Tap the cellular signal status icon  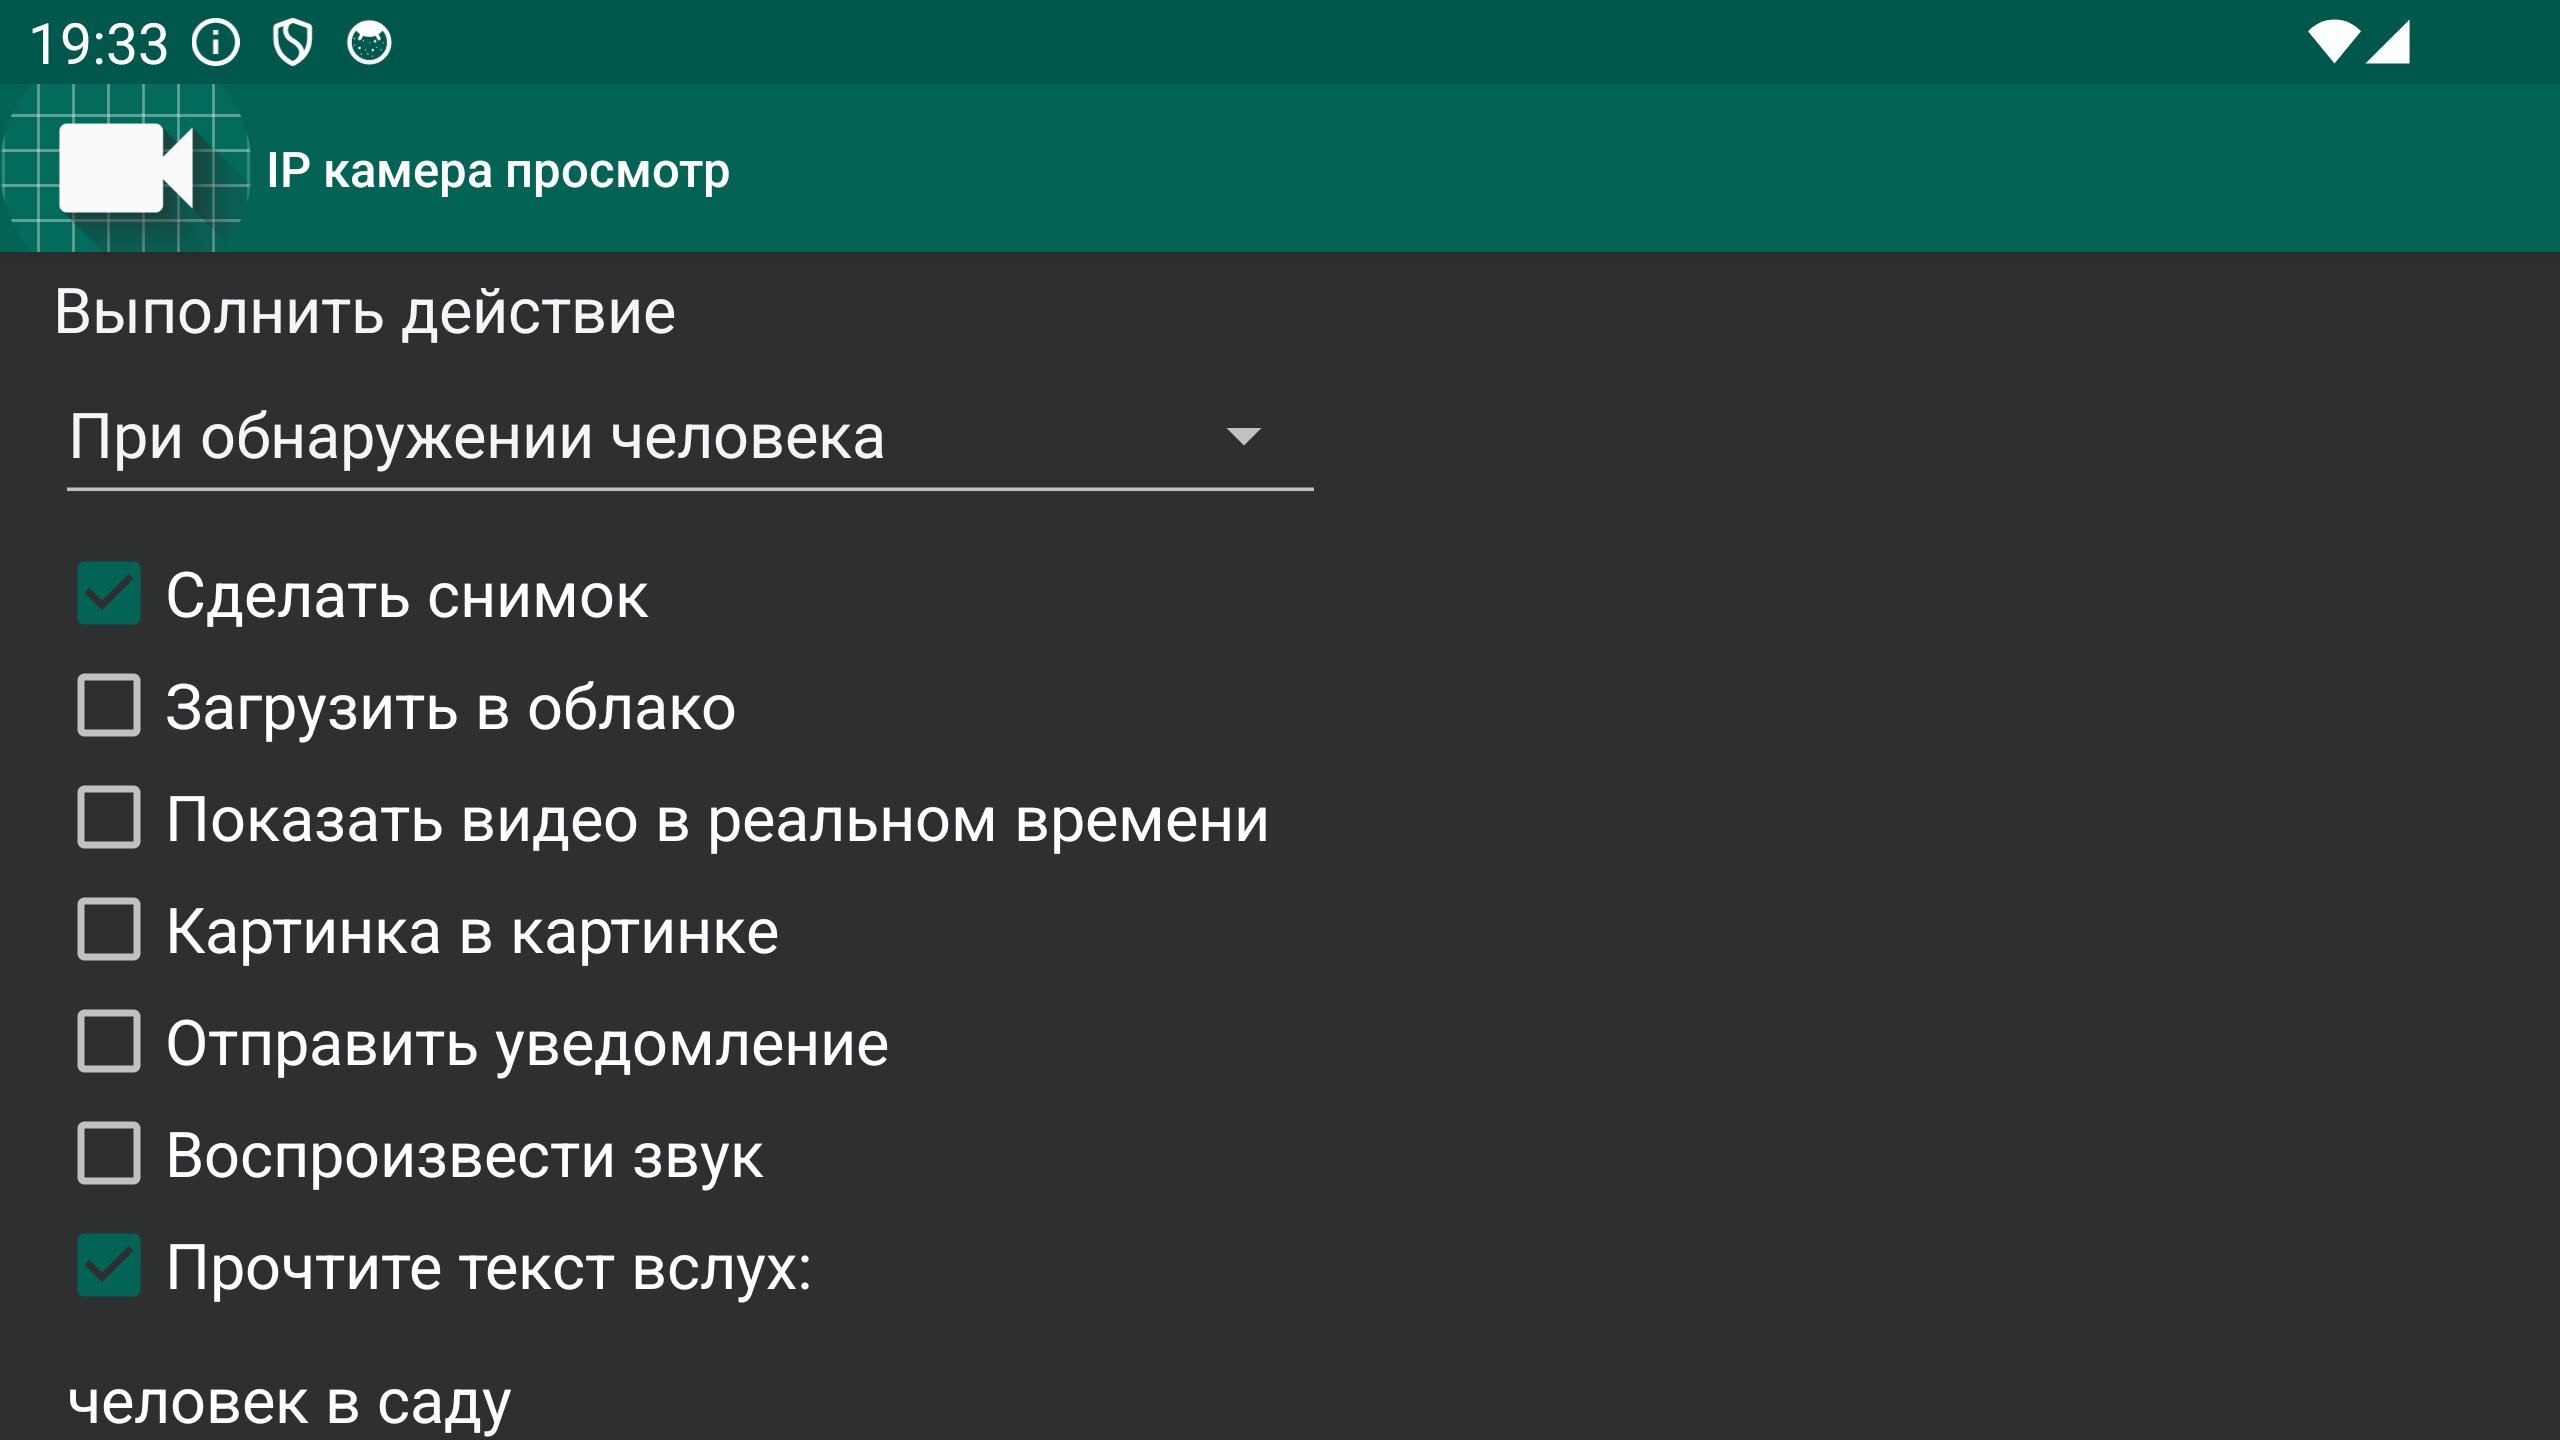click(x=2390, y=42)
